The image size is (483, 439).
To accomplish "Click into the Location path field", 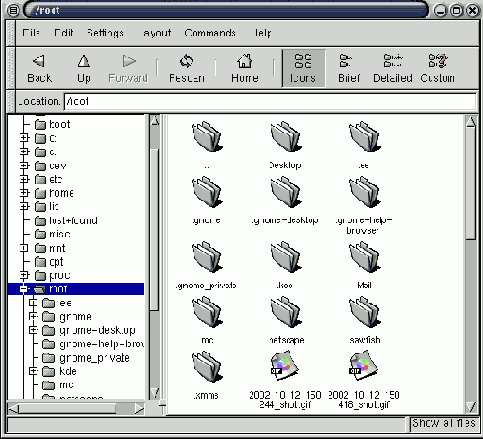I will (270, 101).
